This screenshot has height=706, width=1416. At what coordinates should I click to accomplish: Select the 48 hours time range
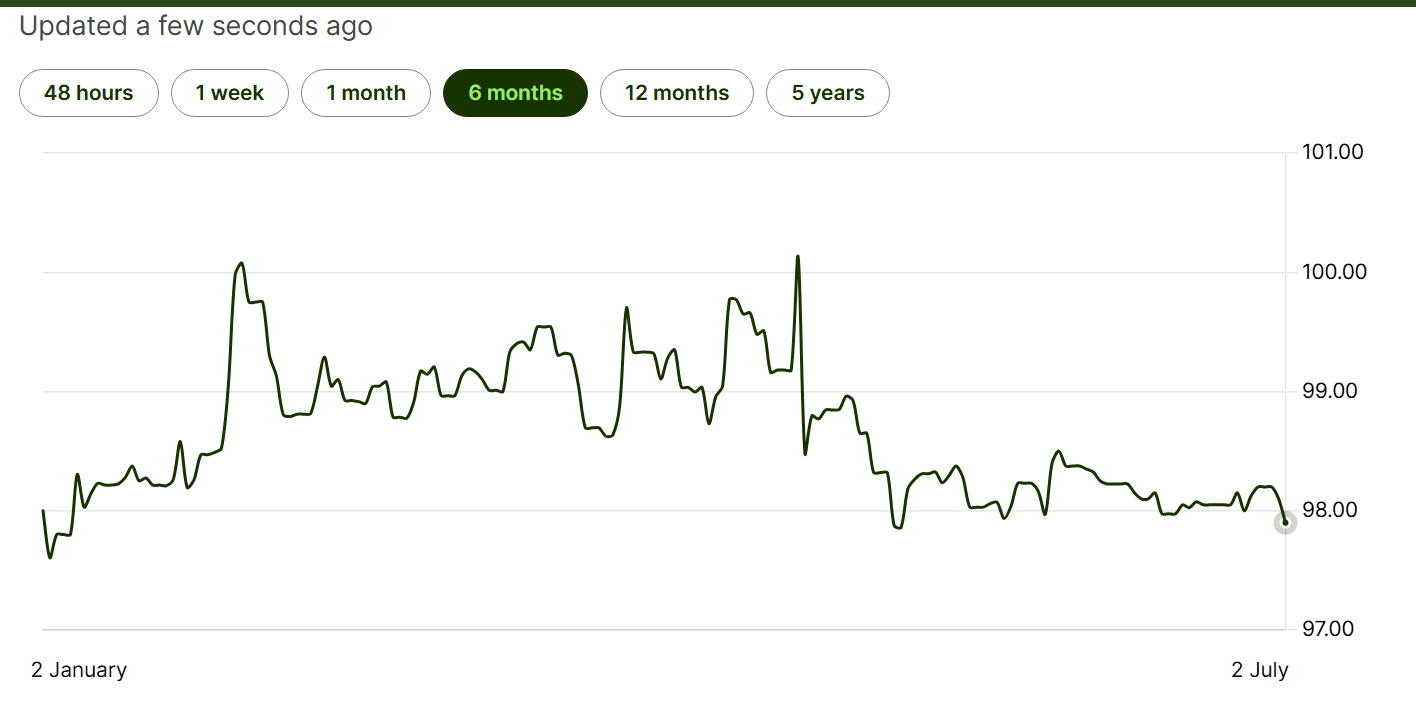(89, 93)
